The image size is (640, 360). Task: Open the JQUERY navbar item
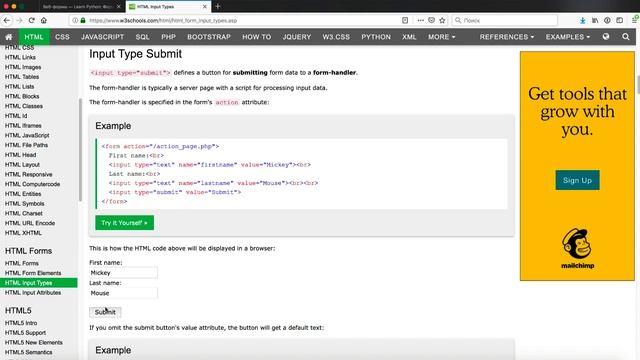(x=297, y=37)
